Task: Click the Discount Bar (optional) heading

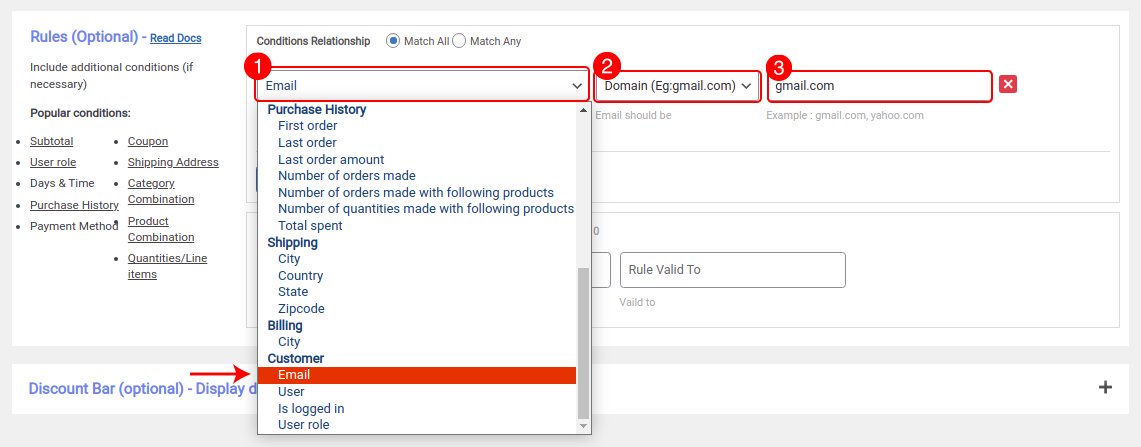Action: pos(143,388)
